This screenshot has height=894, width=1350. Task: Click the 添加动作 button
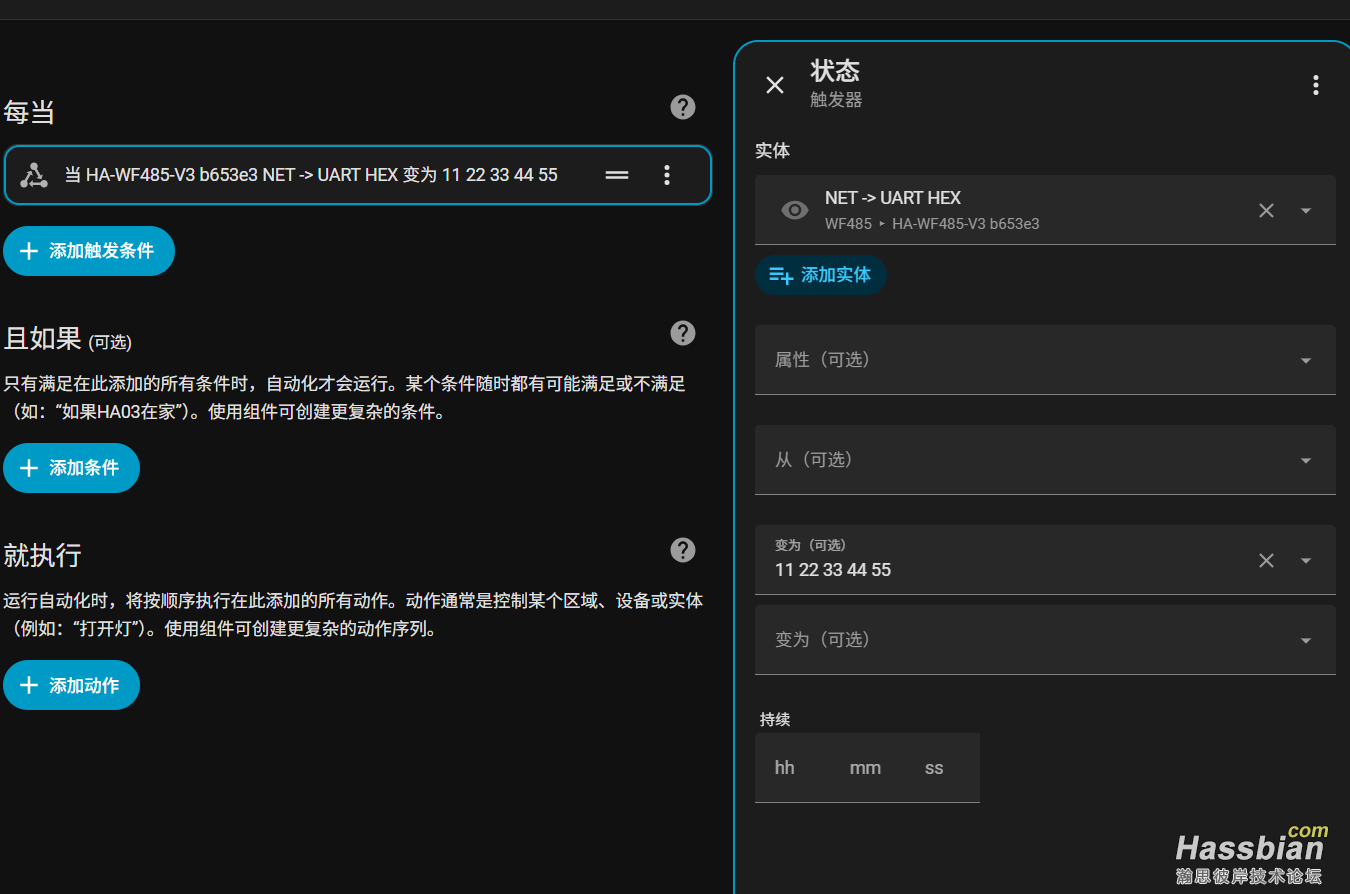pyautogui.click(x=71, y=685)
